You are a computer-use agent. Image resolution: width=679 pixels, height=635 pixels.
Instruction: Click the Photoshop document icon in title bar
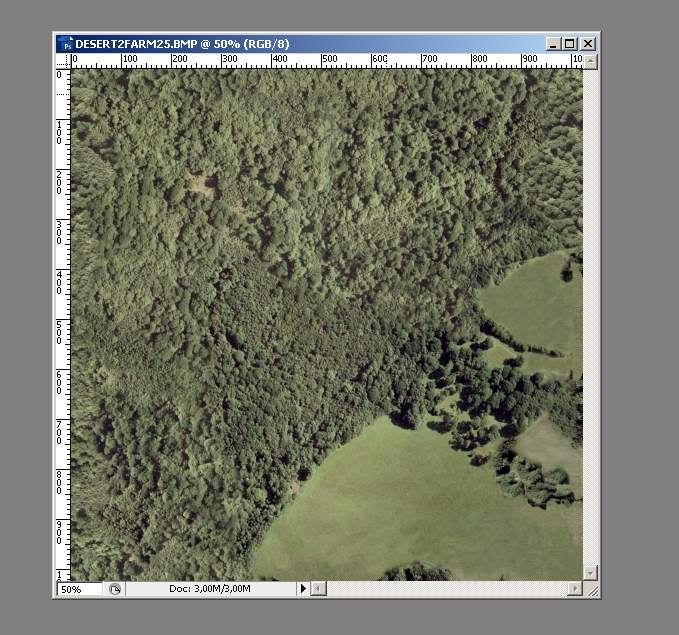click(x=65, y=44)
